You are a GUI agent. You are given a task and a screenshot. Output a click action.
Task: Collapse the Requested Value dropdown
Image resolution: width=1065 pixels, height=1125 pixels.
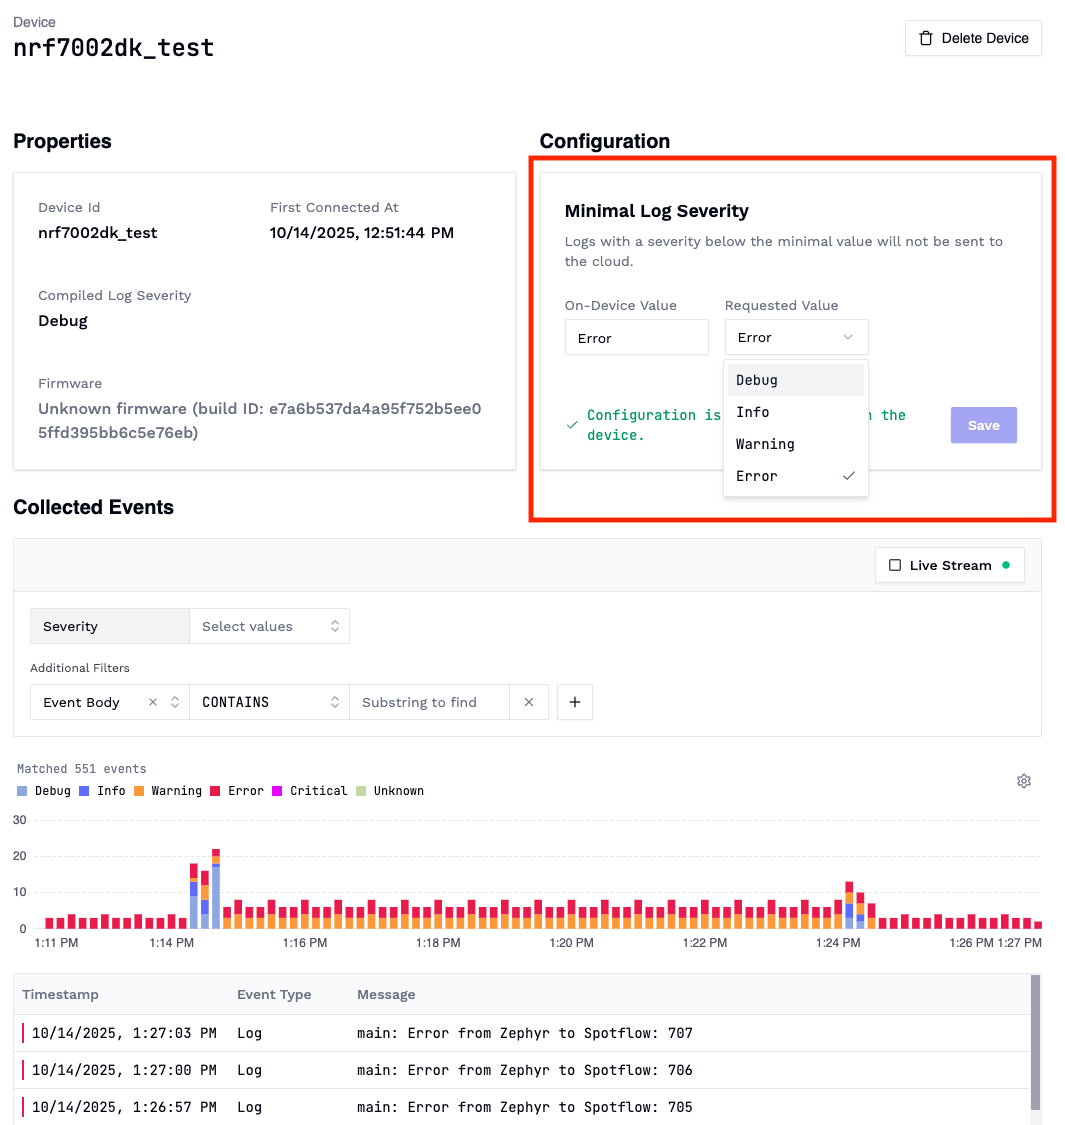click(x=797, y=337)
